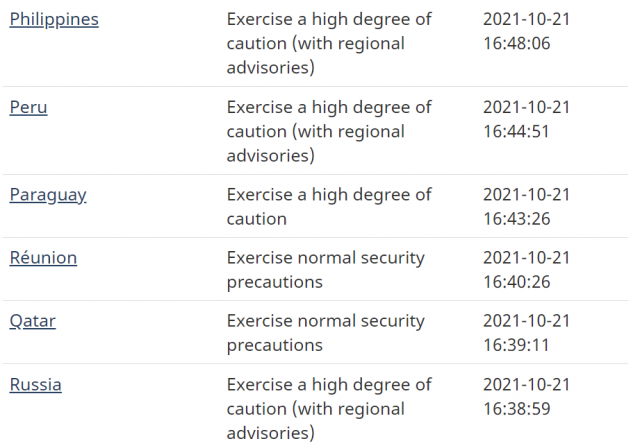The height and width of the screenshot is (448, 640).
Task: Click the Qatar country link
Action: (x=32, y=322)
